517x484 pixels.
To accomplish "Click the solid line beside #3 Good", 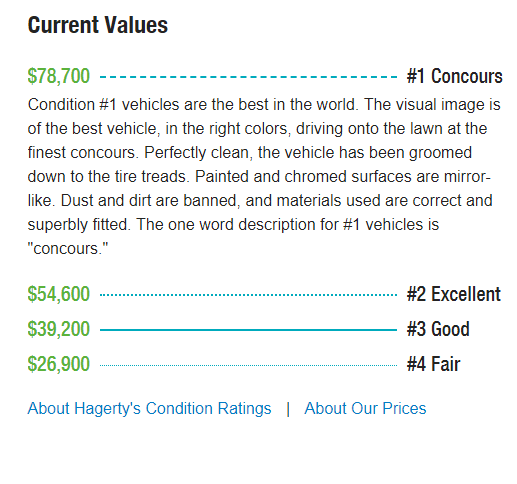I will coord(248,330).
